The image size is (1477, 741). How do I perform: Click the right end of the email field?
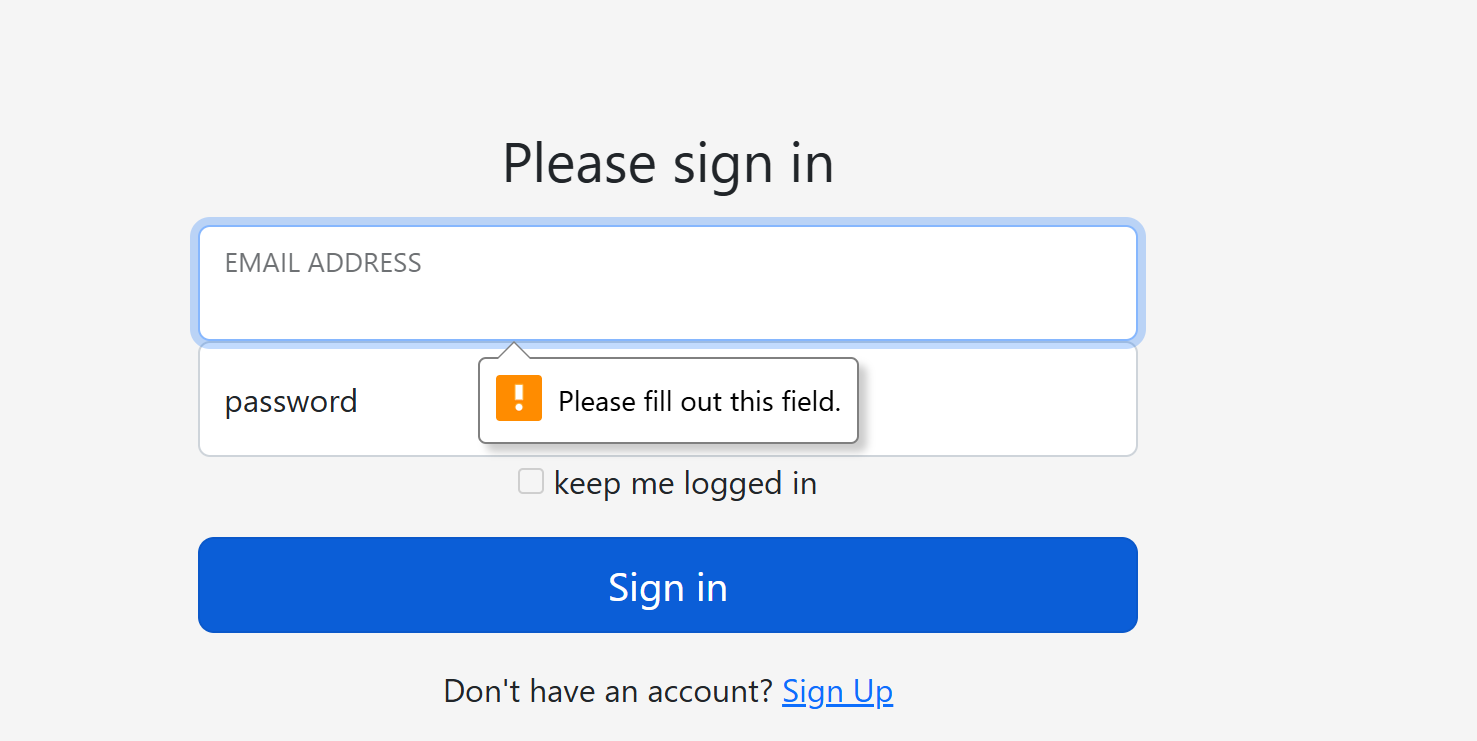point(1110,284)
